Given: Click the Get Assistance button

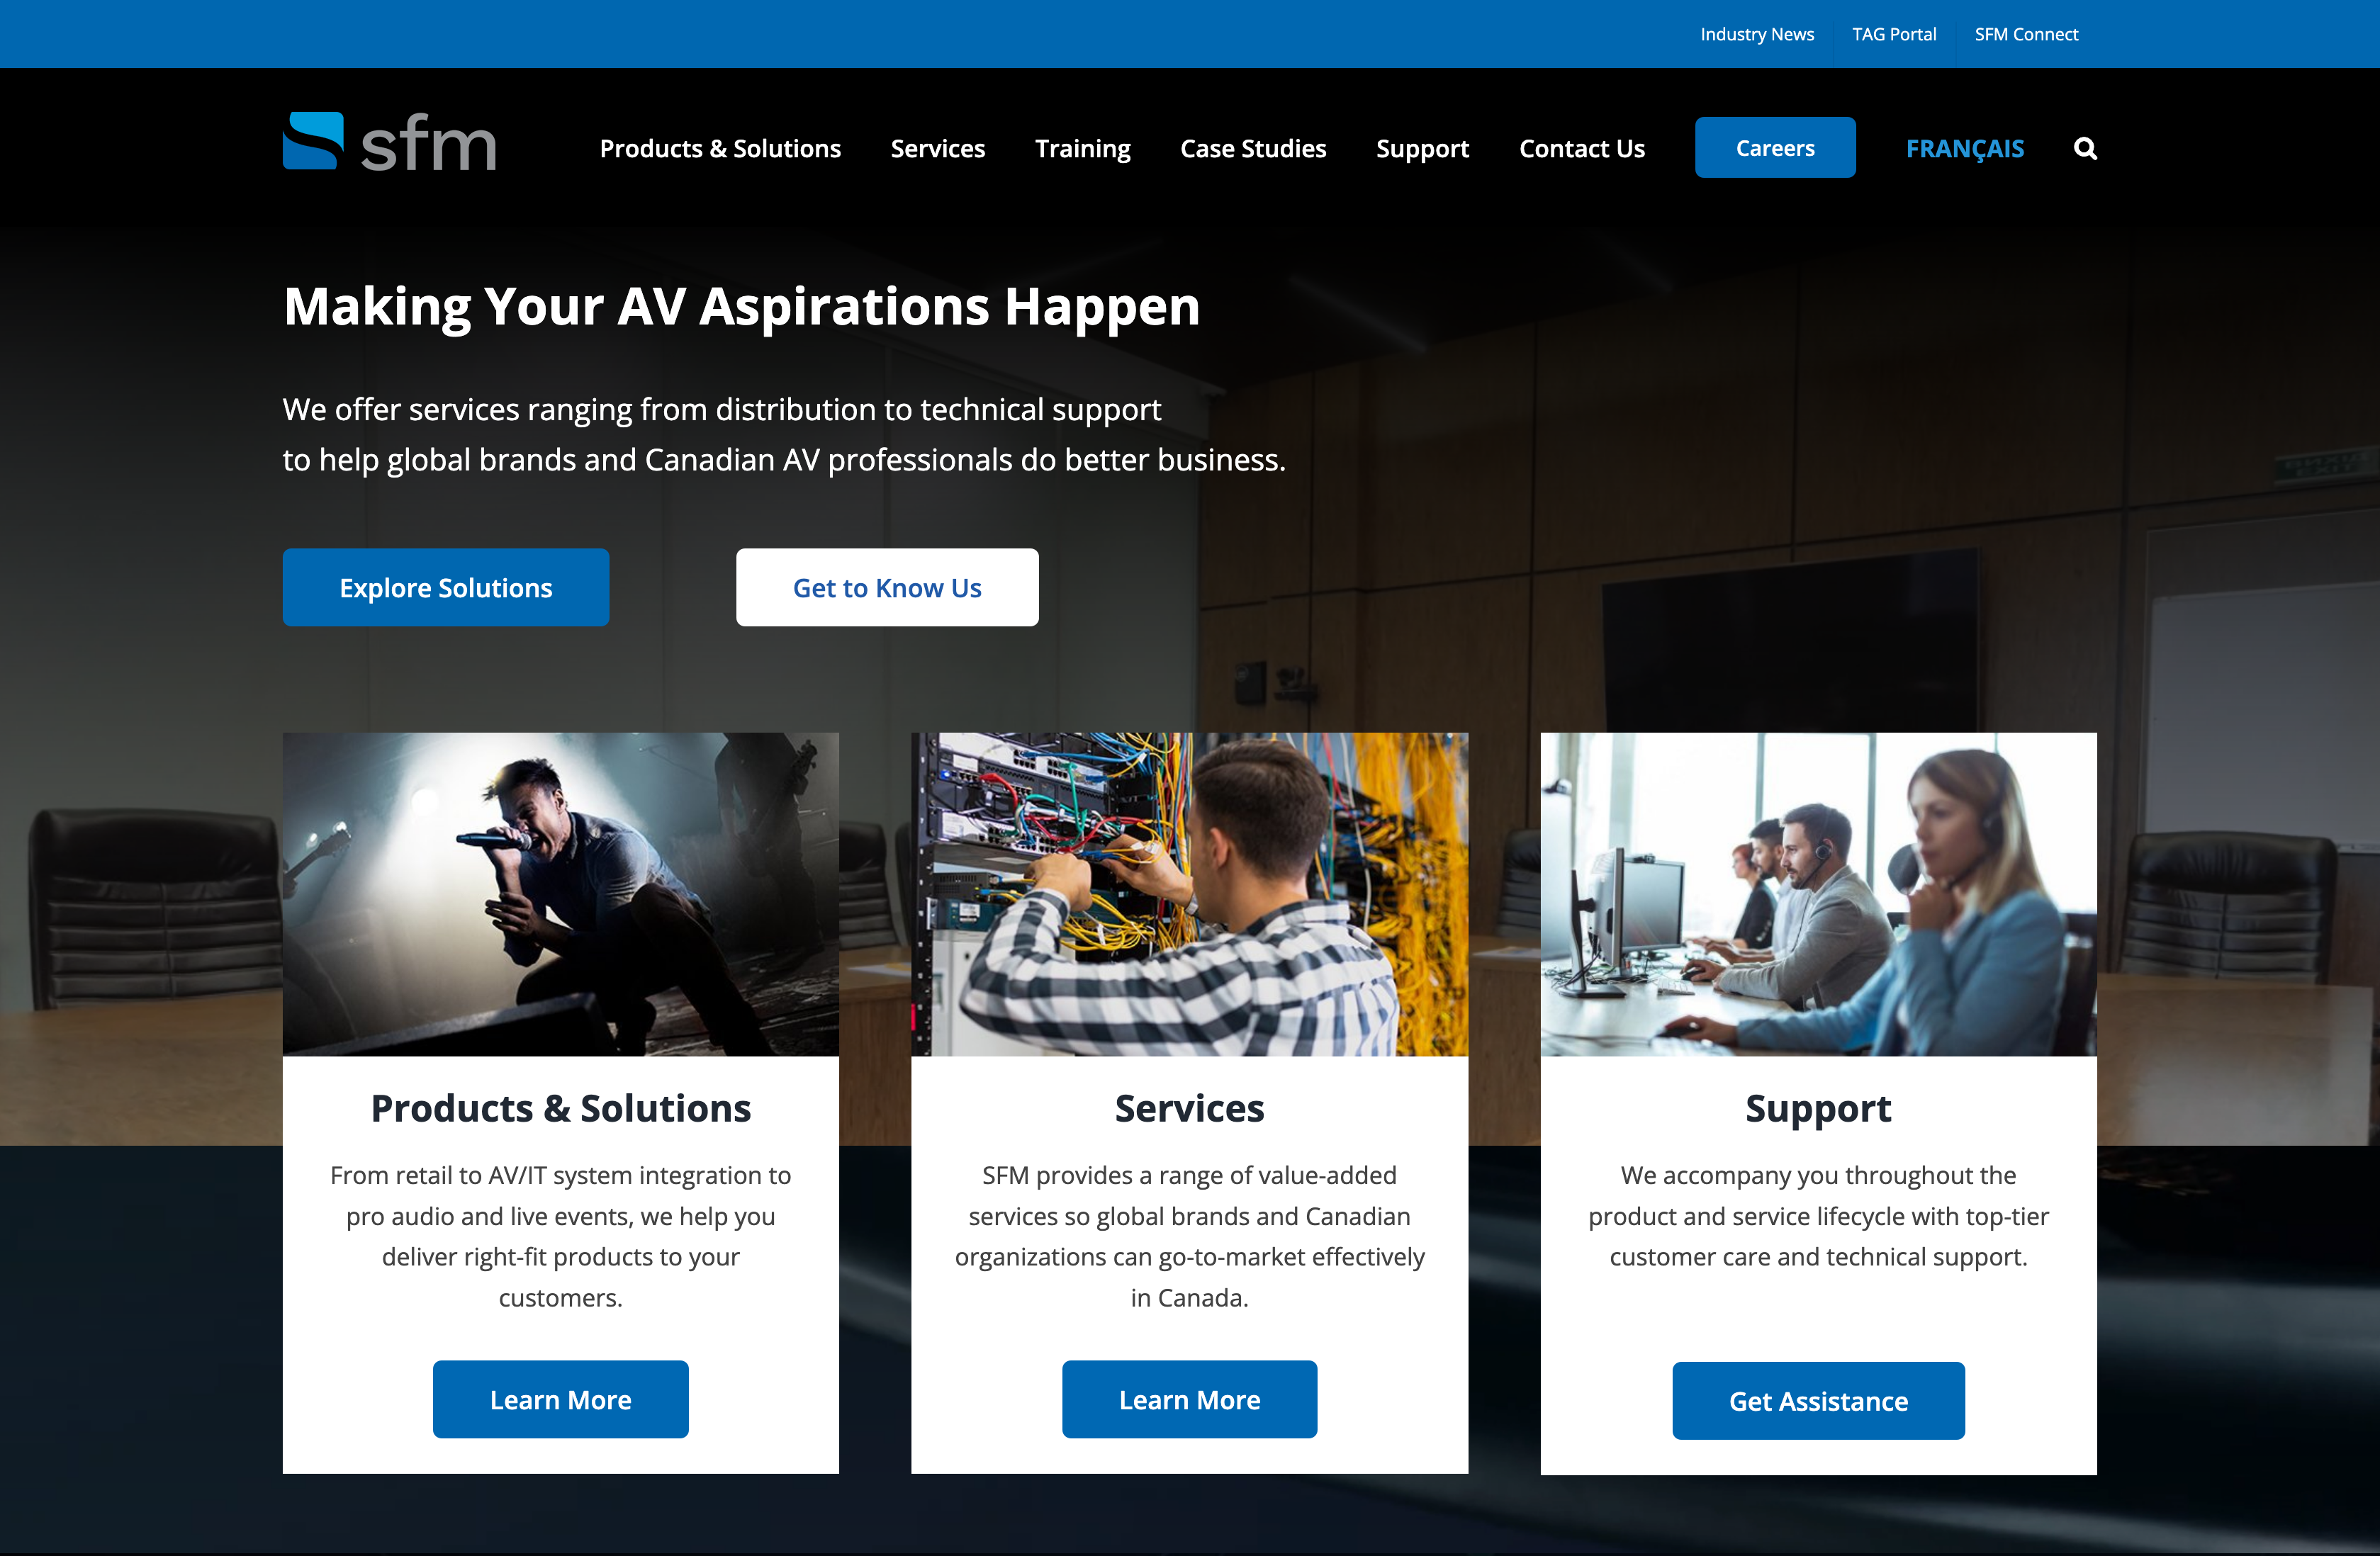Looking at the screenshot, I should click(x=1818, y=1400).
